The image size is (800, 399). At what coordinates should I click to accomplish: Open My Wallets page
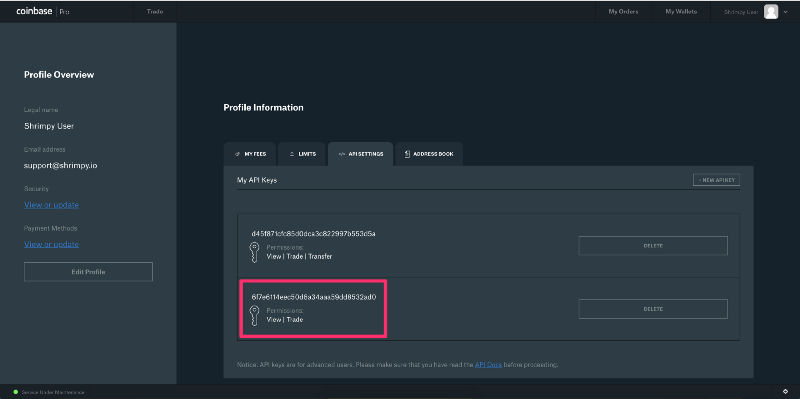point(681,11)
